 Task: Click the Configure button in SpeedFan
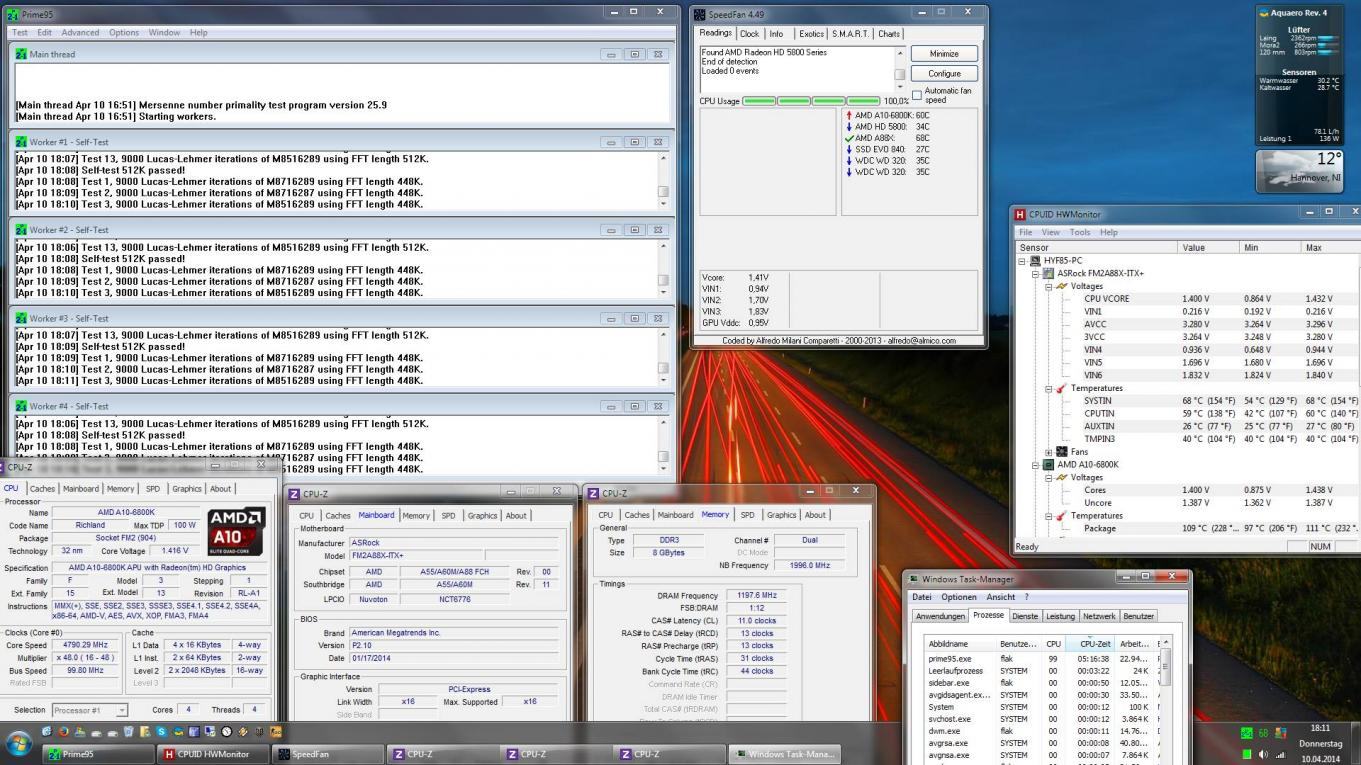943,74
